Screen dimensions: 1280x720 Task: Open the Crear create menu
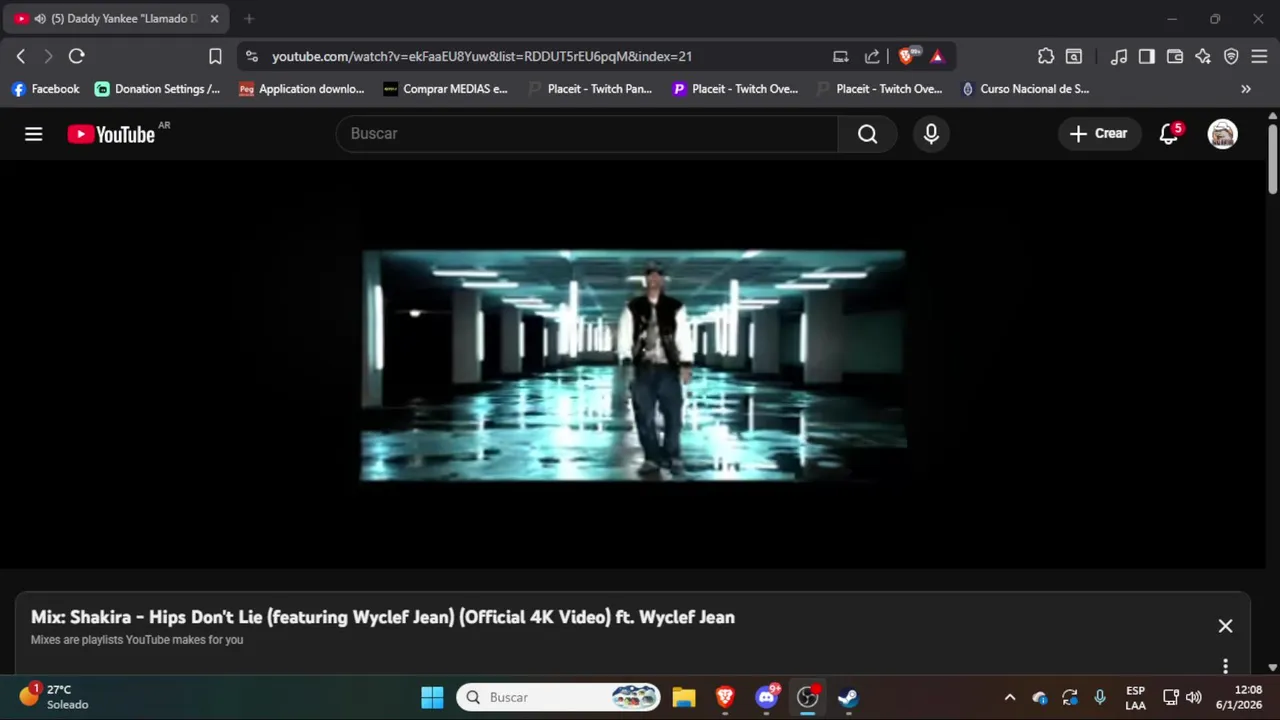pos(1099,134)
